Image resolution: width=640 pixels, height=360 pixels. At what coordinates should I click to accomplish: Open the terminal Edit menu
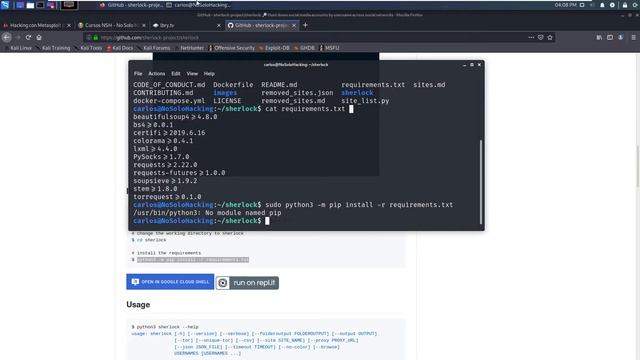tap(176, 73)
